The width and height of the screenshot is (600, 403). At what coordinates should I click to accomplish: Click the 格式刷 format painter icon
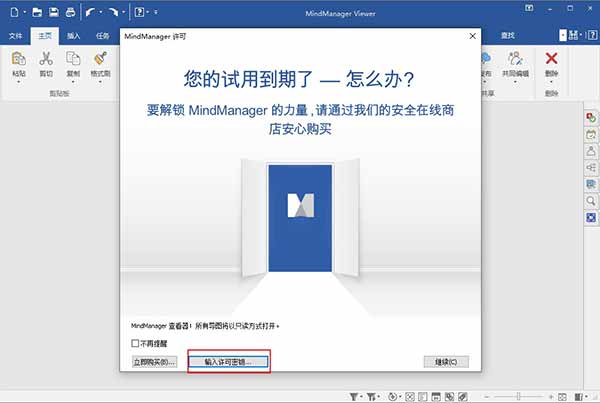100,59
